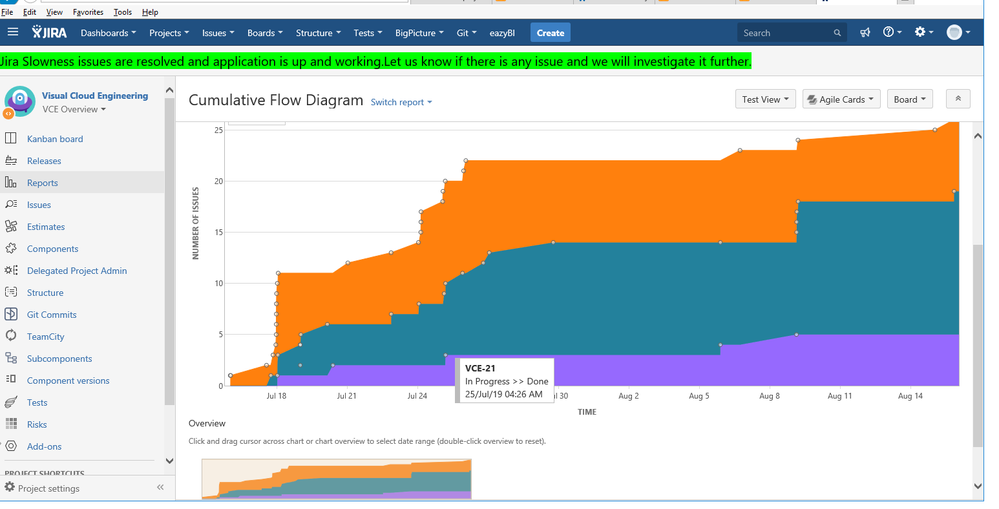
Task: Expand the VCE Overview board selector
Action: (x=74, y=110)
